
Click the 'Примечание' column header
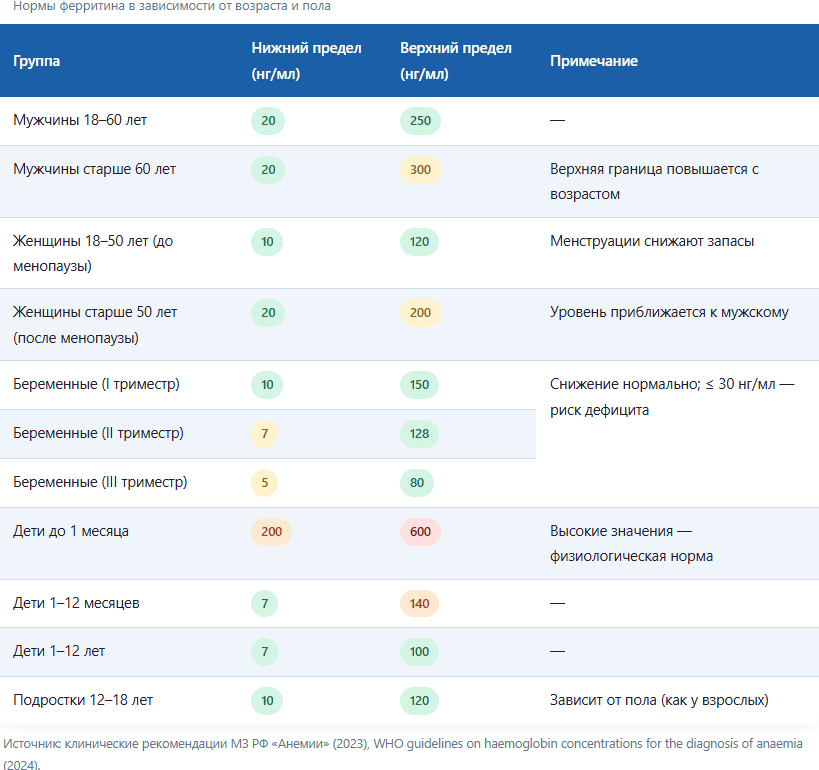tap(593, 61)
